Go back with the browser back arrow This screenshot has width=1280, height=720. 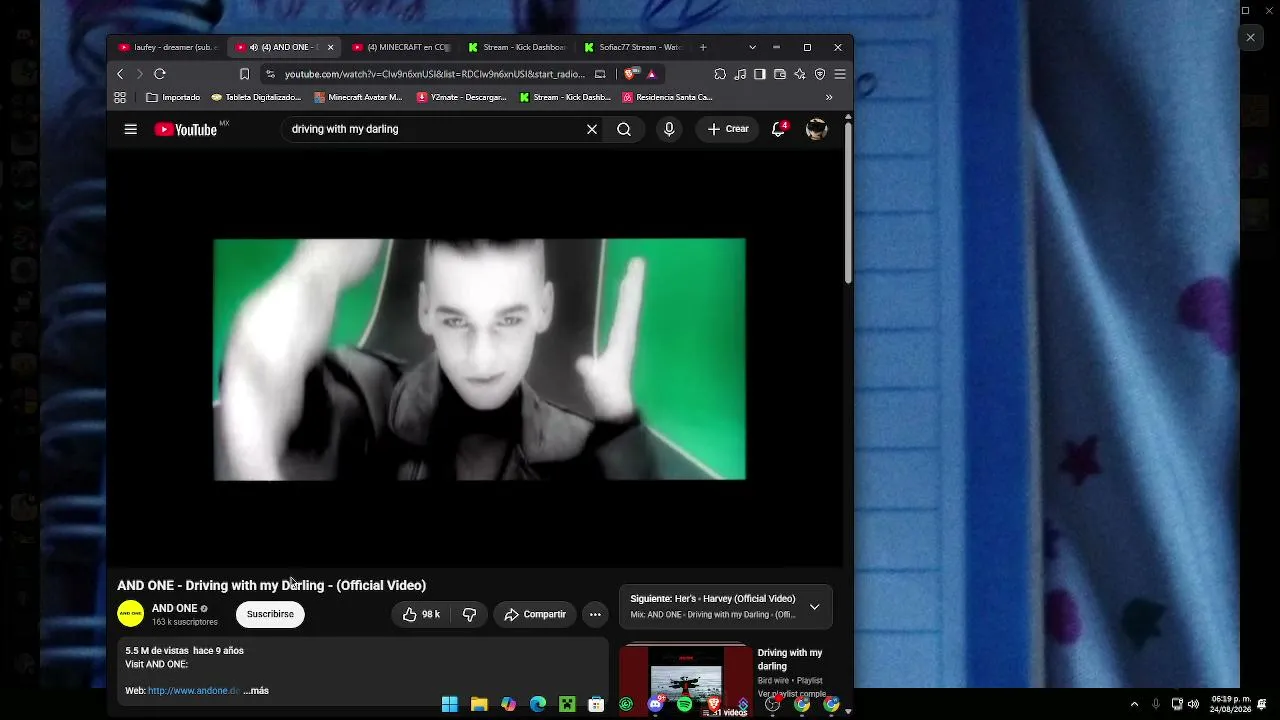click(120, 74)
